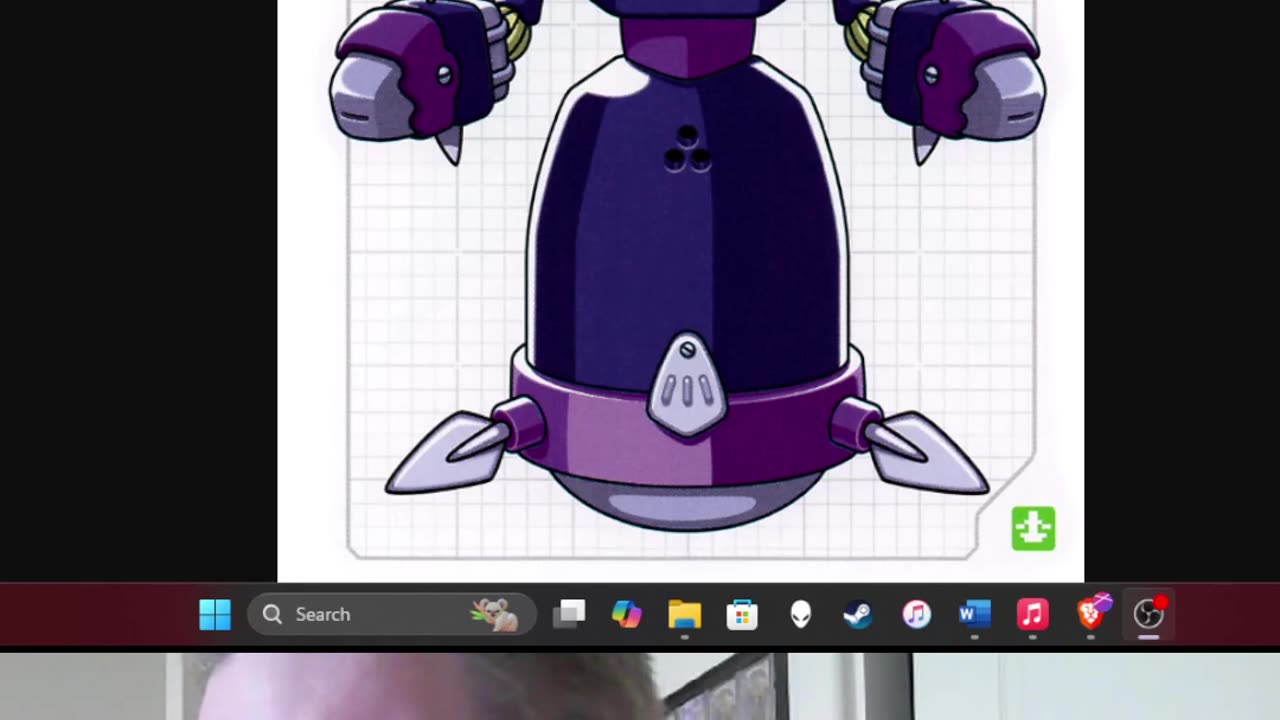
Task: Open File Explorer folder icon
Action: point(685,614)
